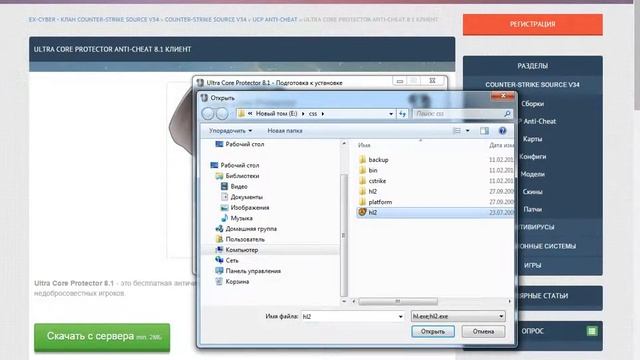Expand the address bar history dropdown
Image resolution: width=640 pixels, height=360 pixels.
pos(391,114)
